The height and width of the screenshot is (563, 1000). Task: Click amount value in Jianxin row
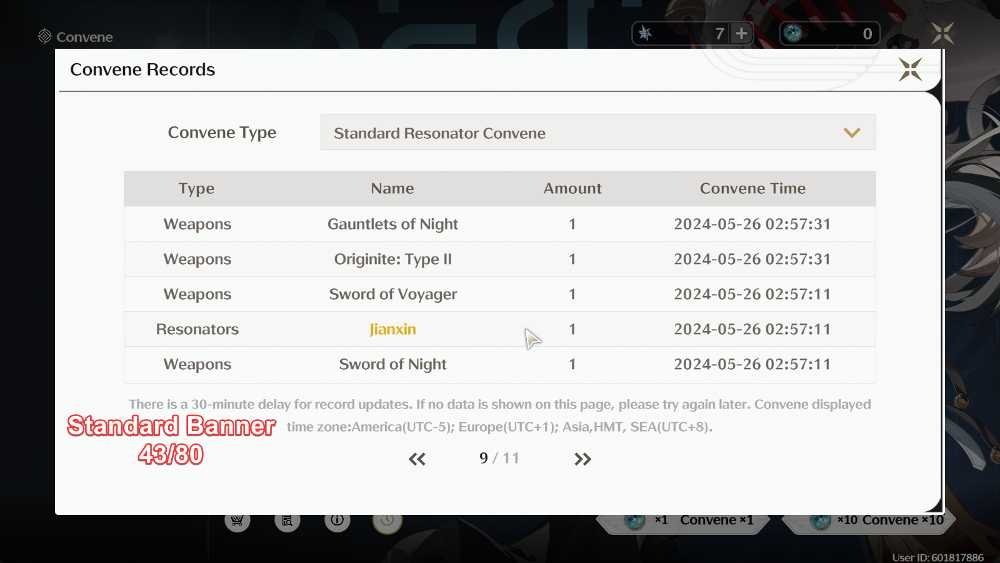572,329
